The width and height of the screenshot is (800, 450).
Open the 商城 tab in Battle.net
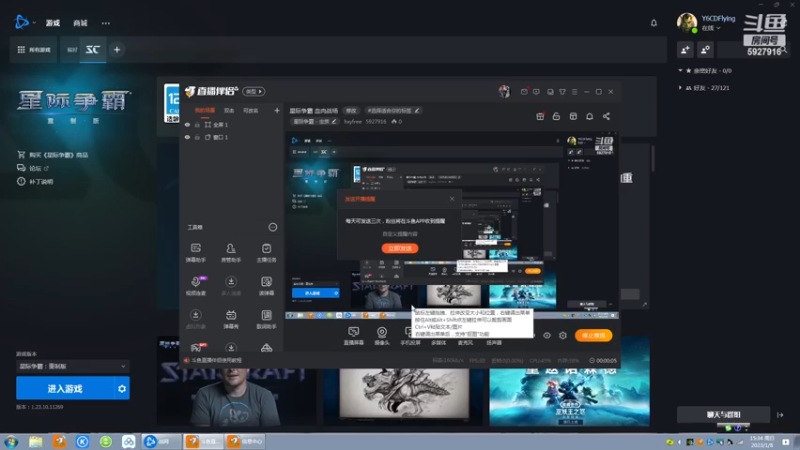[80, 23]
